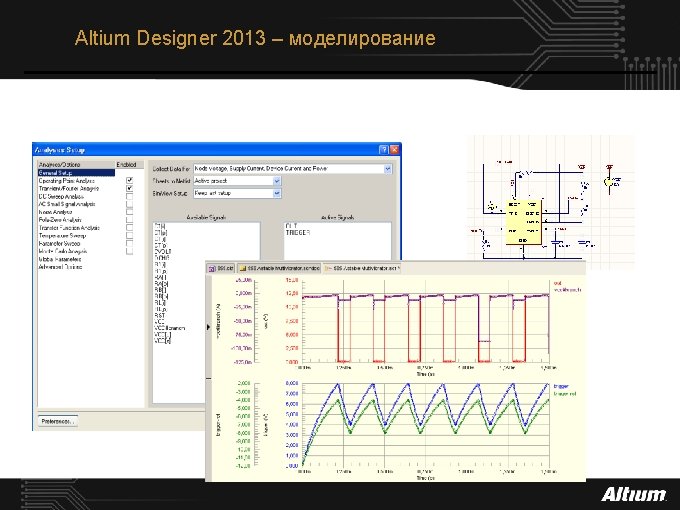Enable Temperature Sweep checkbox
The height and width of the screenshot is (510, 680).
tap(129, 236)
